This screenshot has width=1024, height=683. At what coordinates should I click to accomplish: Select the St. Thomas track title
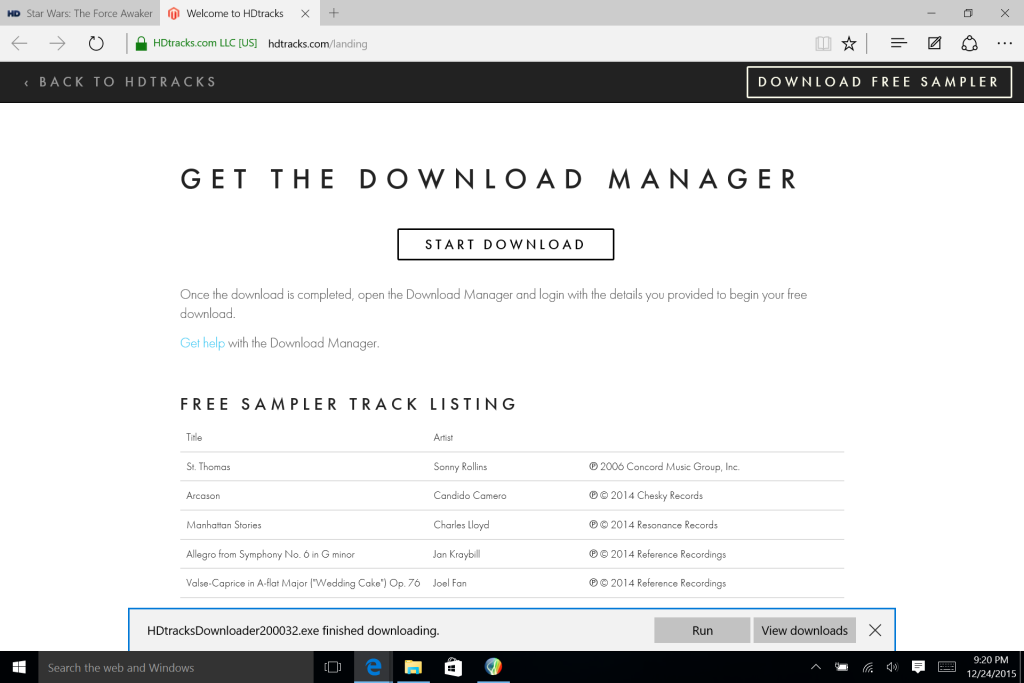[208, 466]
